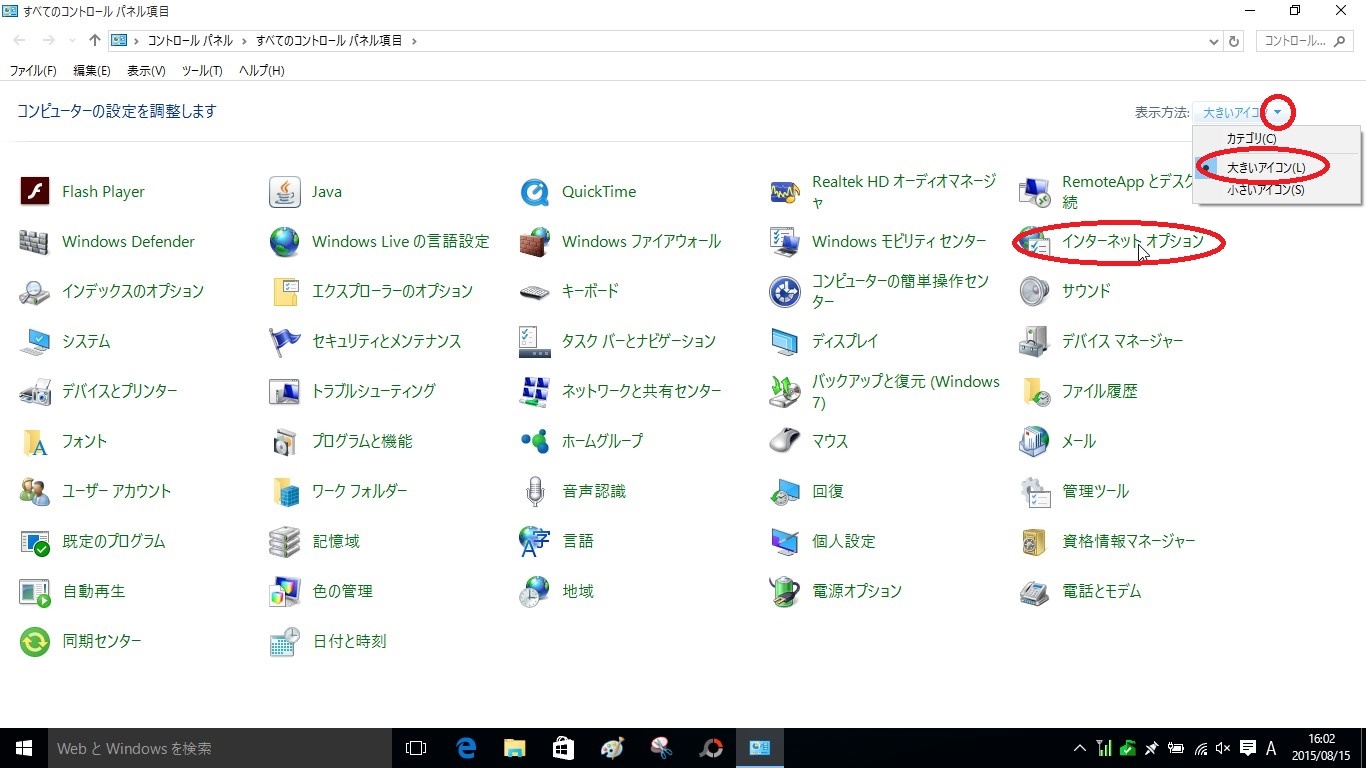
Task: Open マウス settings icon
Action: click(x=785, y=441)
